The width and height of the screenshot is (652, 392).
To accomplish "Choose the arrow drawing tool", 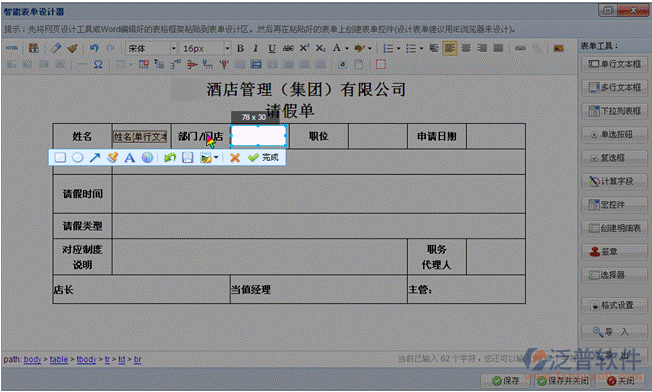I will tap(95, 158).
